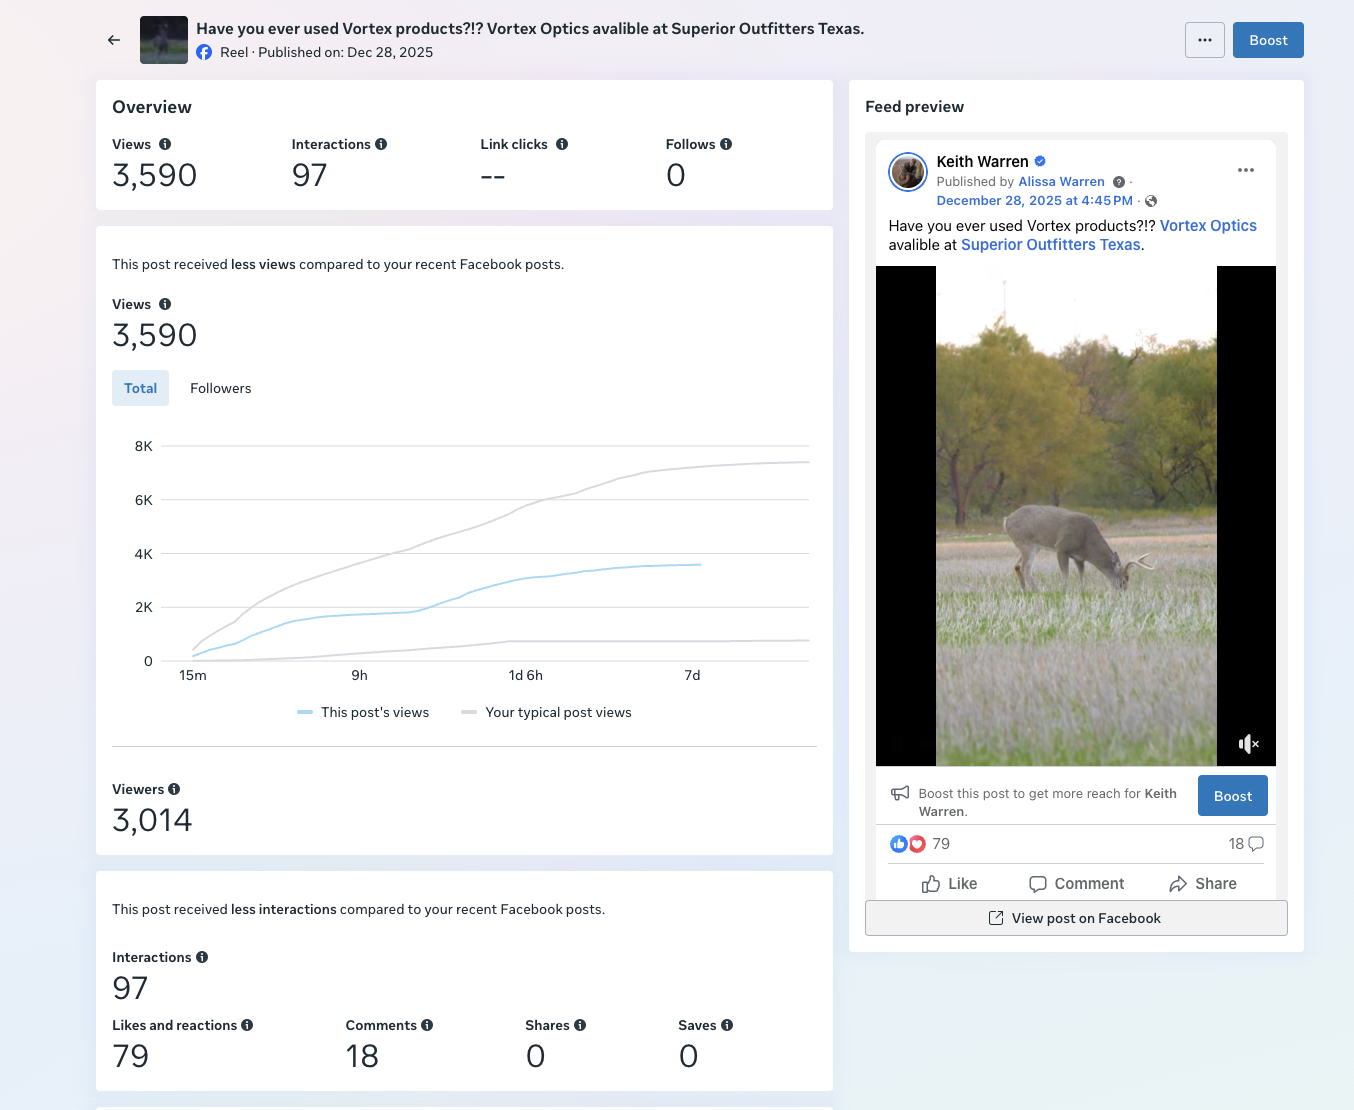This screenshot has width=1354, height=1110.
Task: Click the Share button
Action: [1203, 884]
